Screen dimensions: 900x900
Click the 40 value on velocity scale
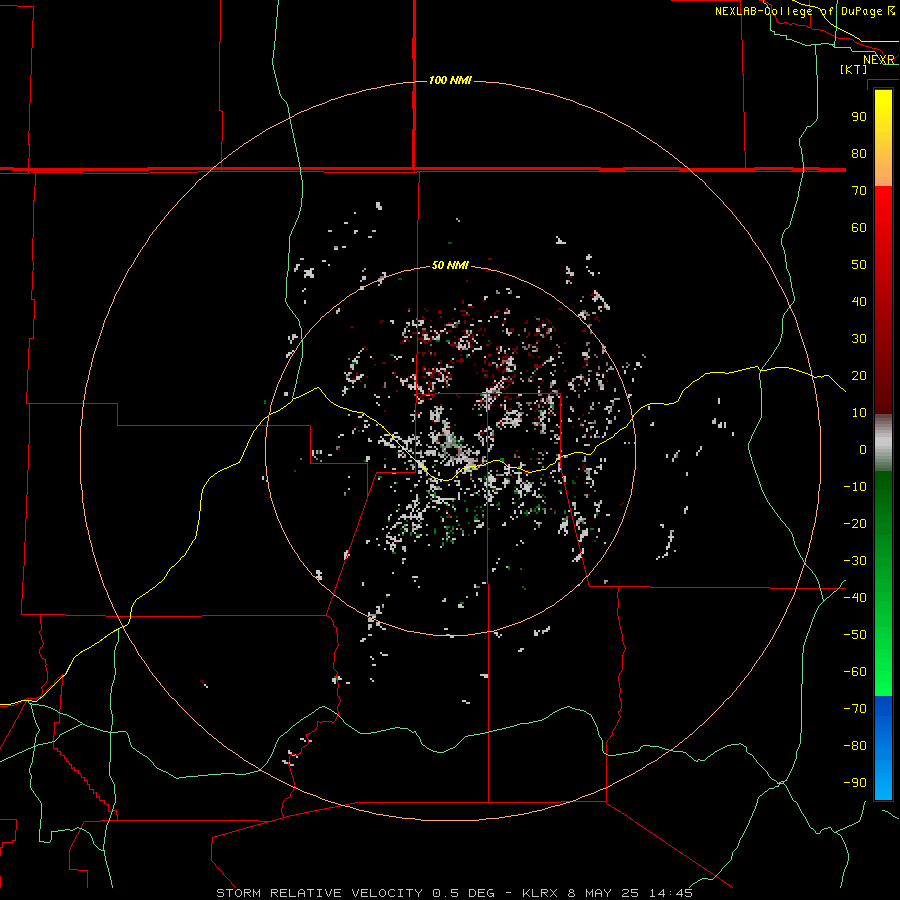(x=859, y=302)
